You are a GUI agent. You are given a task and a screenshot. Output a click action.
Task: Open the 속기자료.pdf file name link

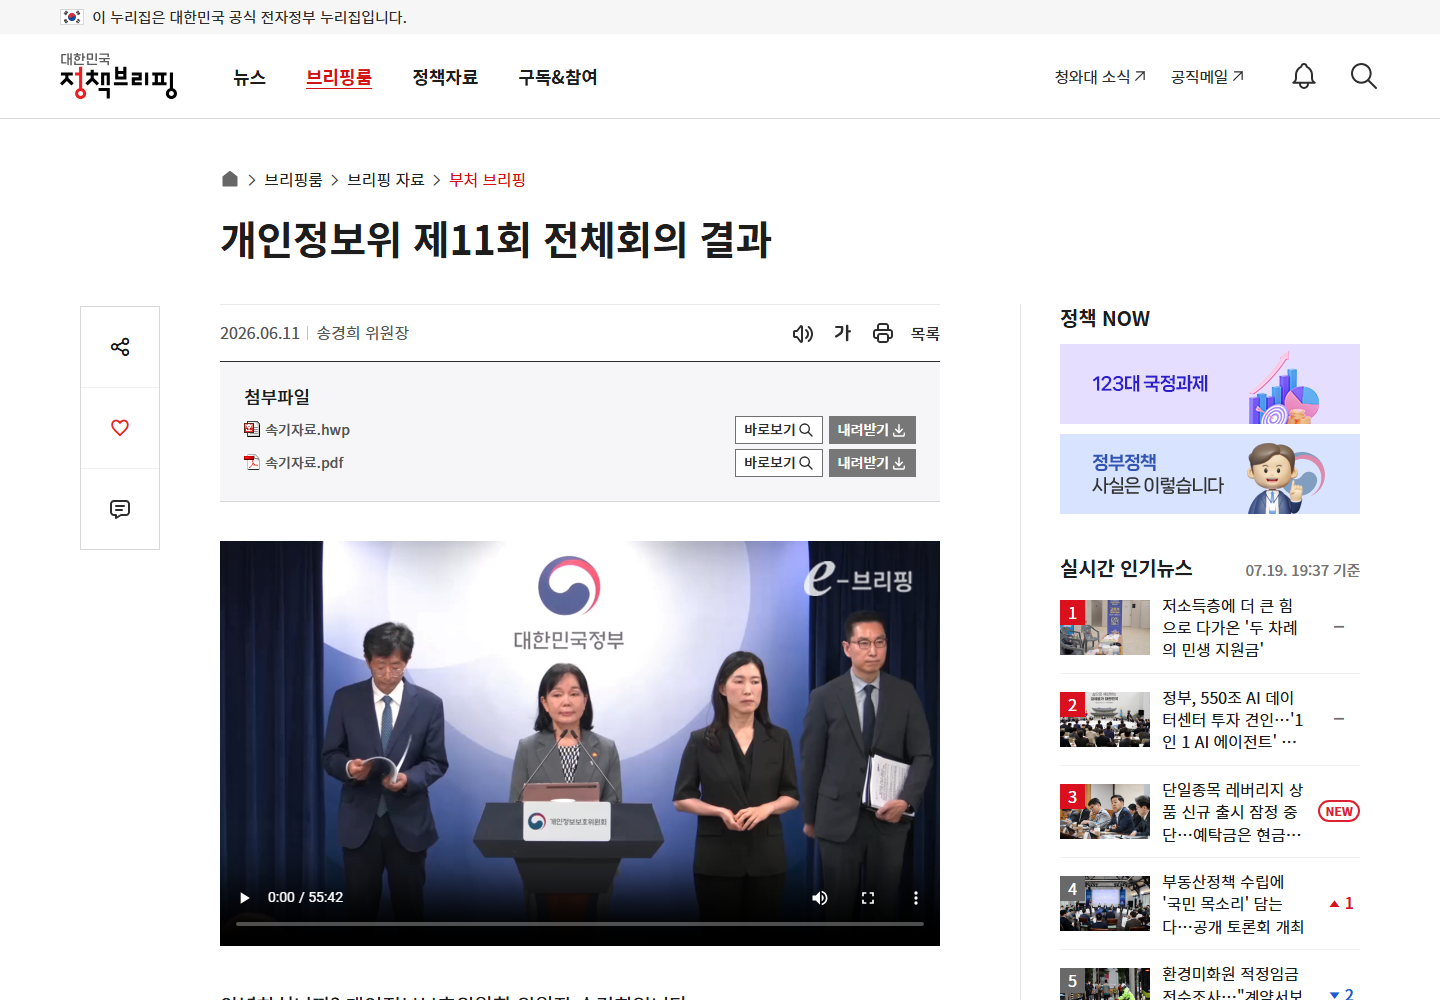(304, 462)
